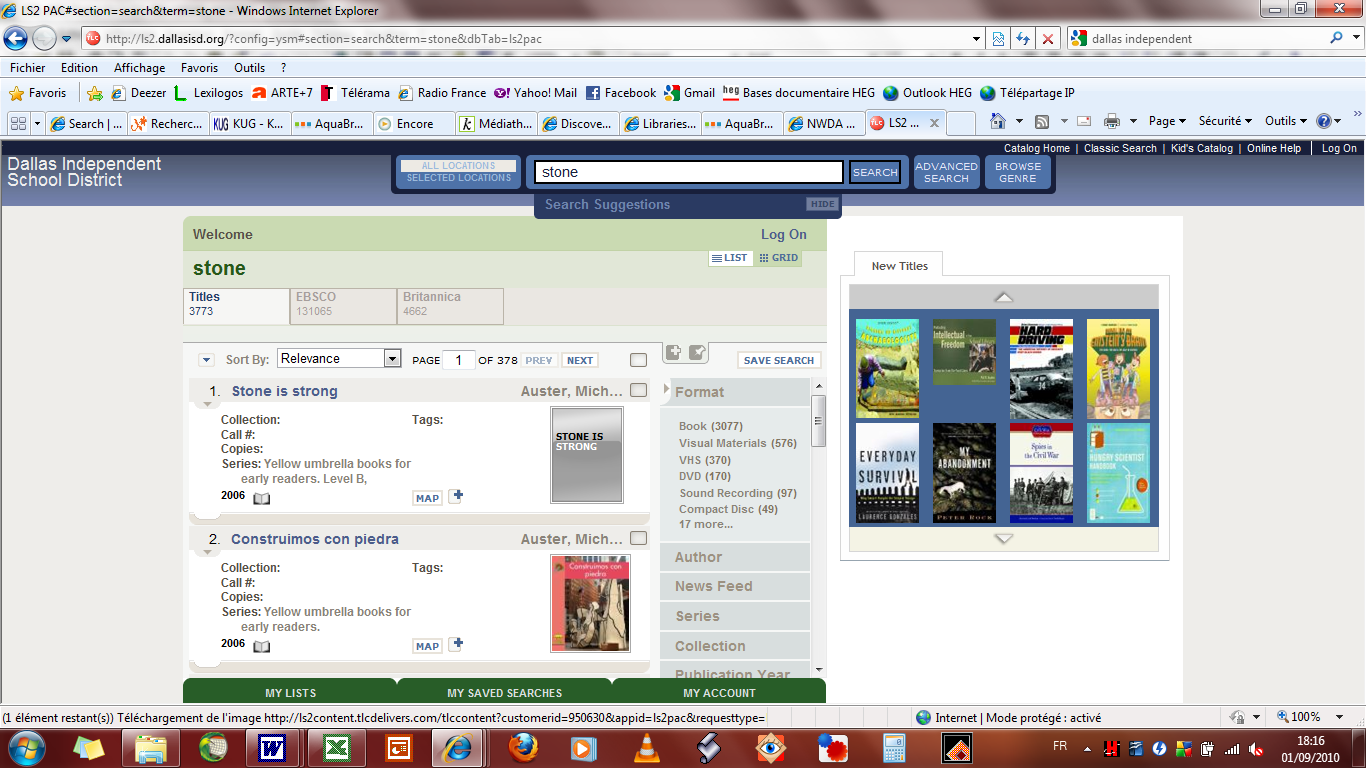This screenshot has width=1366, height=768.
Task: Expand the Author facet
Action: click(735, 557)
